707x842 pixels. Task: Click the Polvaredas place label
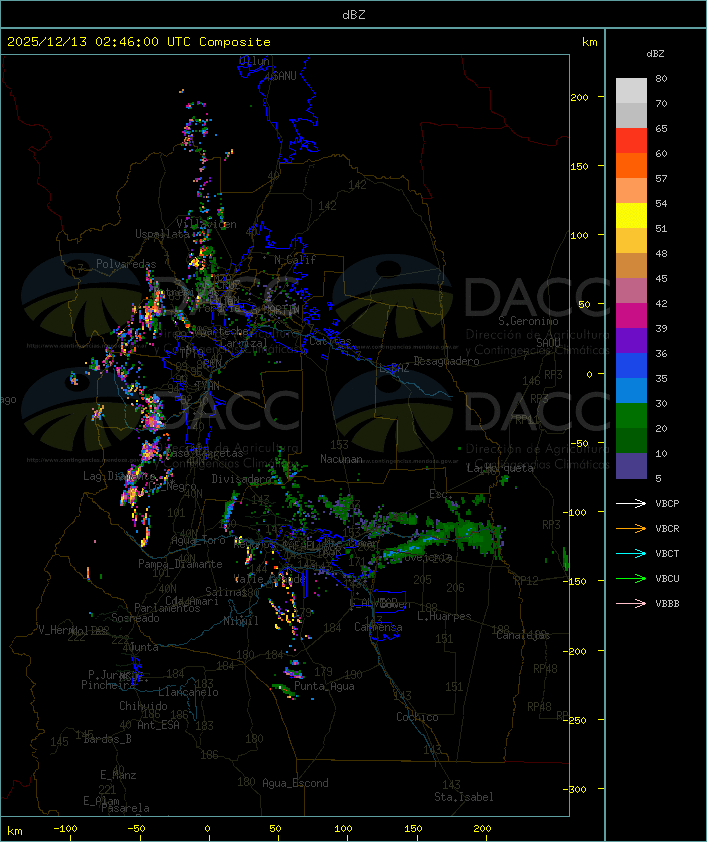tap(126, 264)
